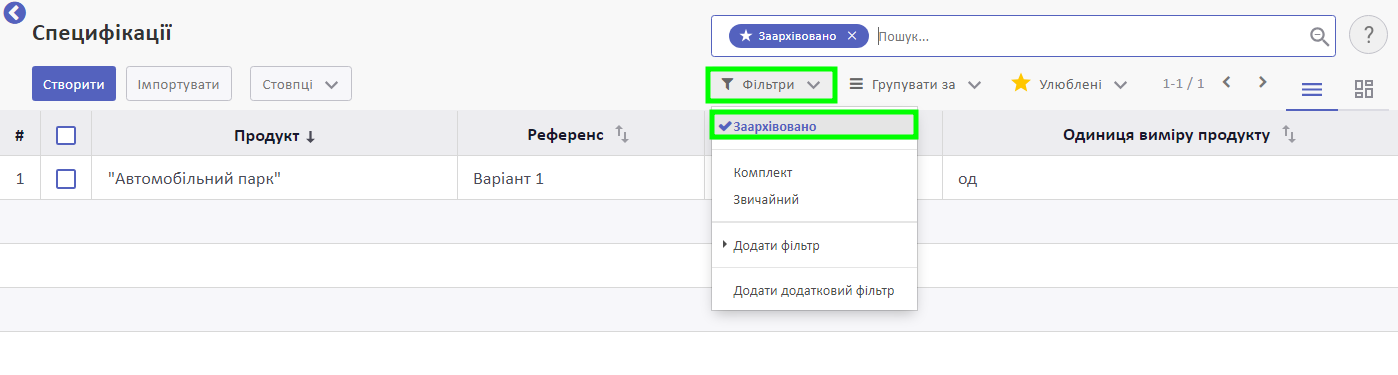Image resolution: width=1398 pixels, height=375 pixels.
Task: Expand the Групувати за dropdown
Action: (x=914, y=85)
